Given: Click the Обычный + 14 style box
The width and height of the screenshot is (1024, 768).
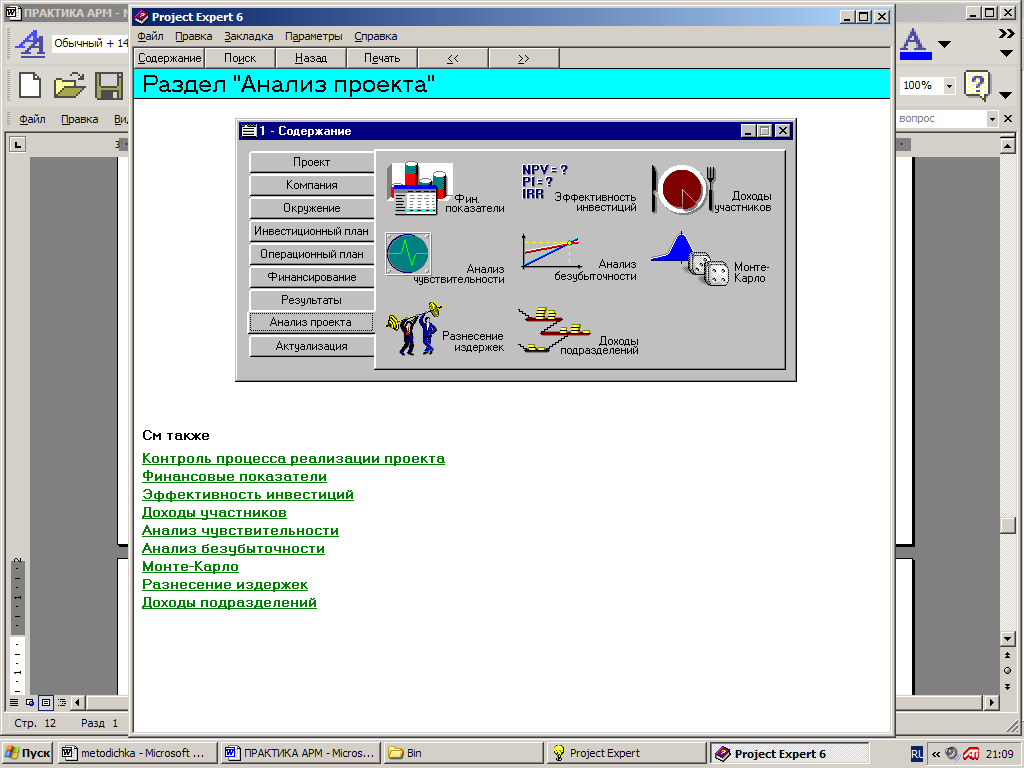Looking at the screenshot, I should pos(90,43).
